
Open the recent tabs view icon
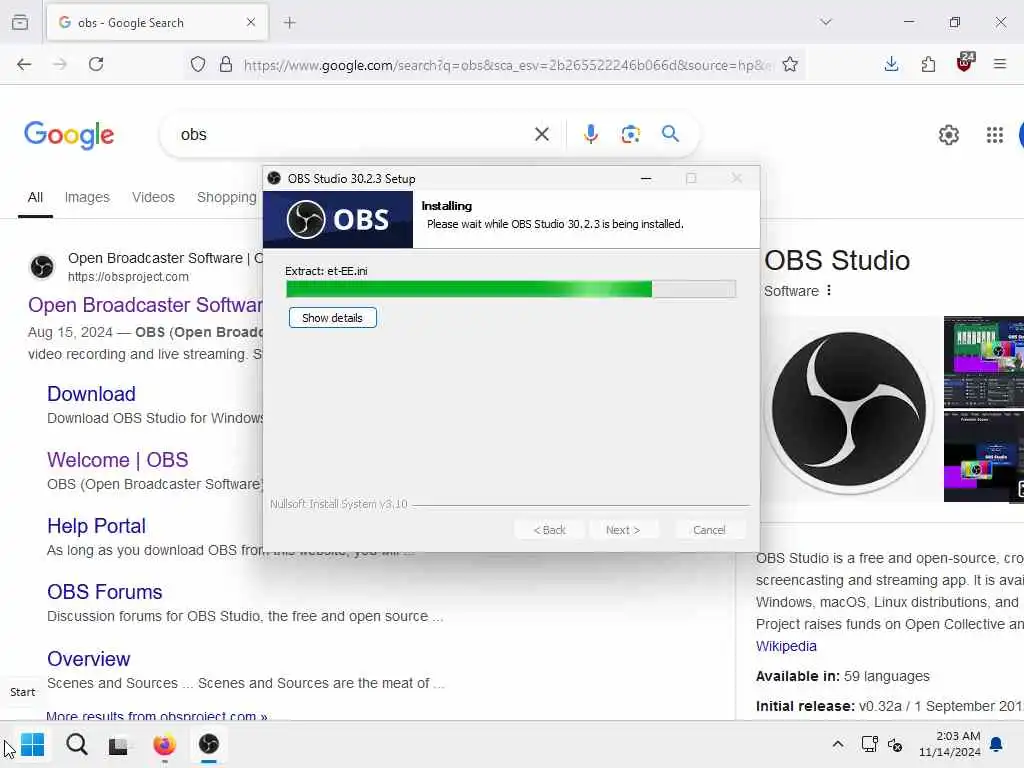(x=20, y=22)
